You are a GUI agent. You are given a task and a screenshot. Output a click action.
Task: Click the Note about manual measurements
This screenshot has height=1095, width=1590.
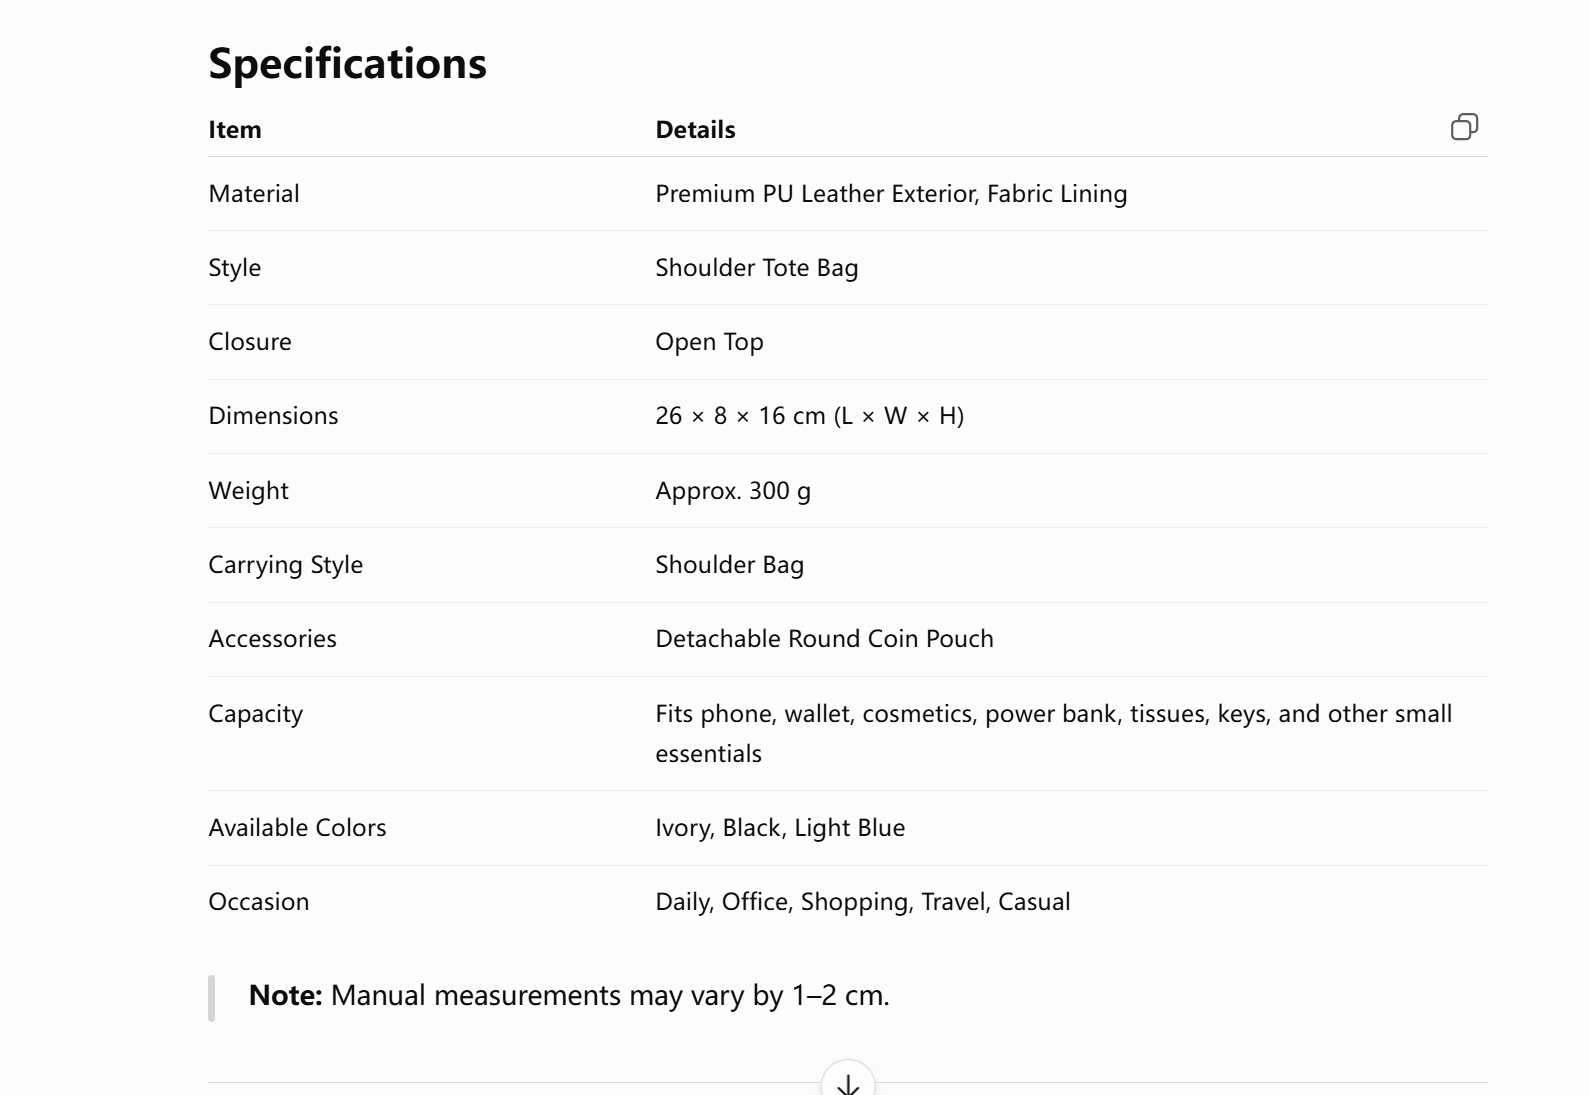pyautogui.click(x=569, y=996)
